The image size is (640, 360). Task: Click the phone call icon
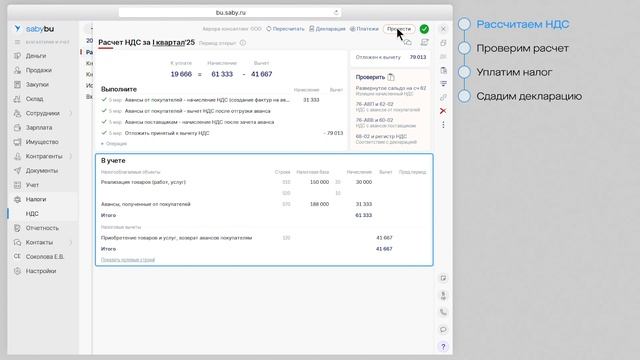click(443, 313)
